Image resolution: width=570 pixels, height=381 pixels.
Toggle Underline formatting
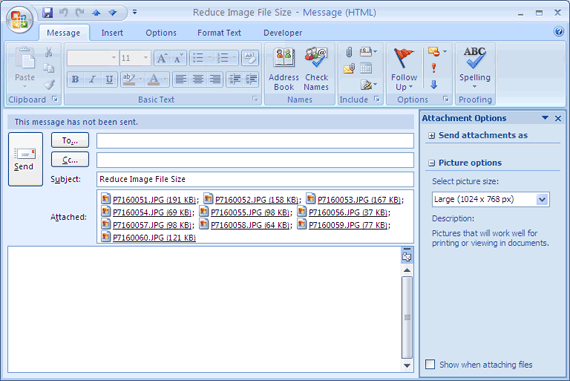[109, 79]
